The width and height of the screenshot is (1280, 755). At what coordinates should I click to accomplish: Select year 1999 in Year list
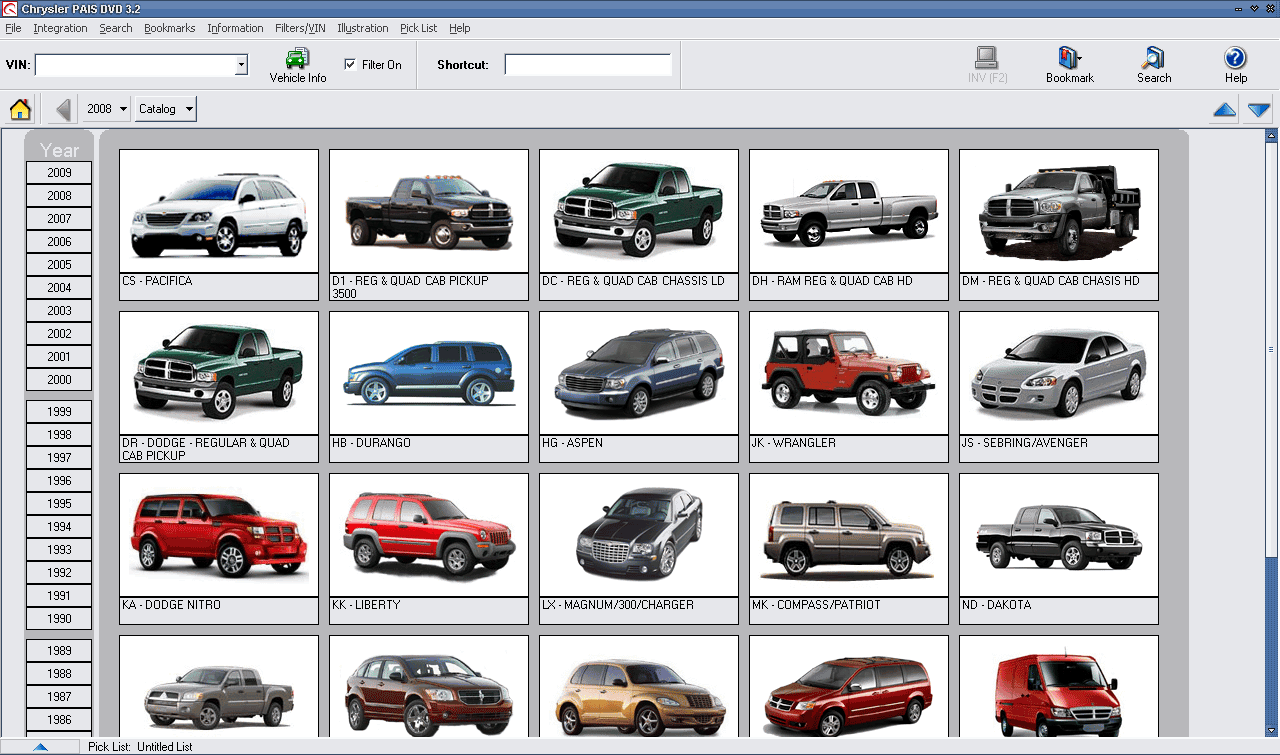(x=59, y=412)
